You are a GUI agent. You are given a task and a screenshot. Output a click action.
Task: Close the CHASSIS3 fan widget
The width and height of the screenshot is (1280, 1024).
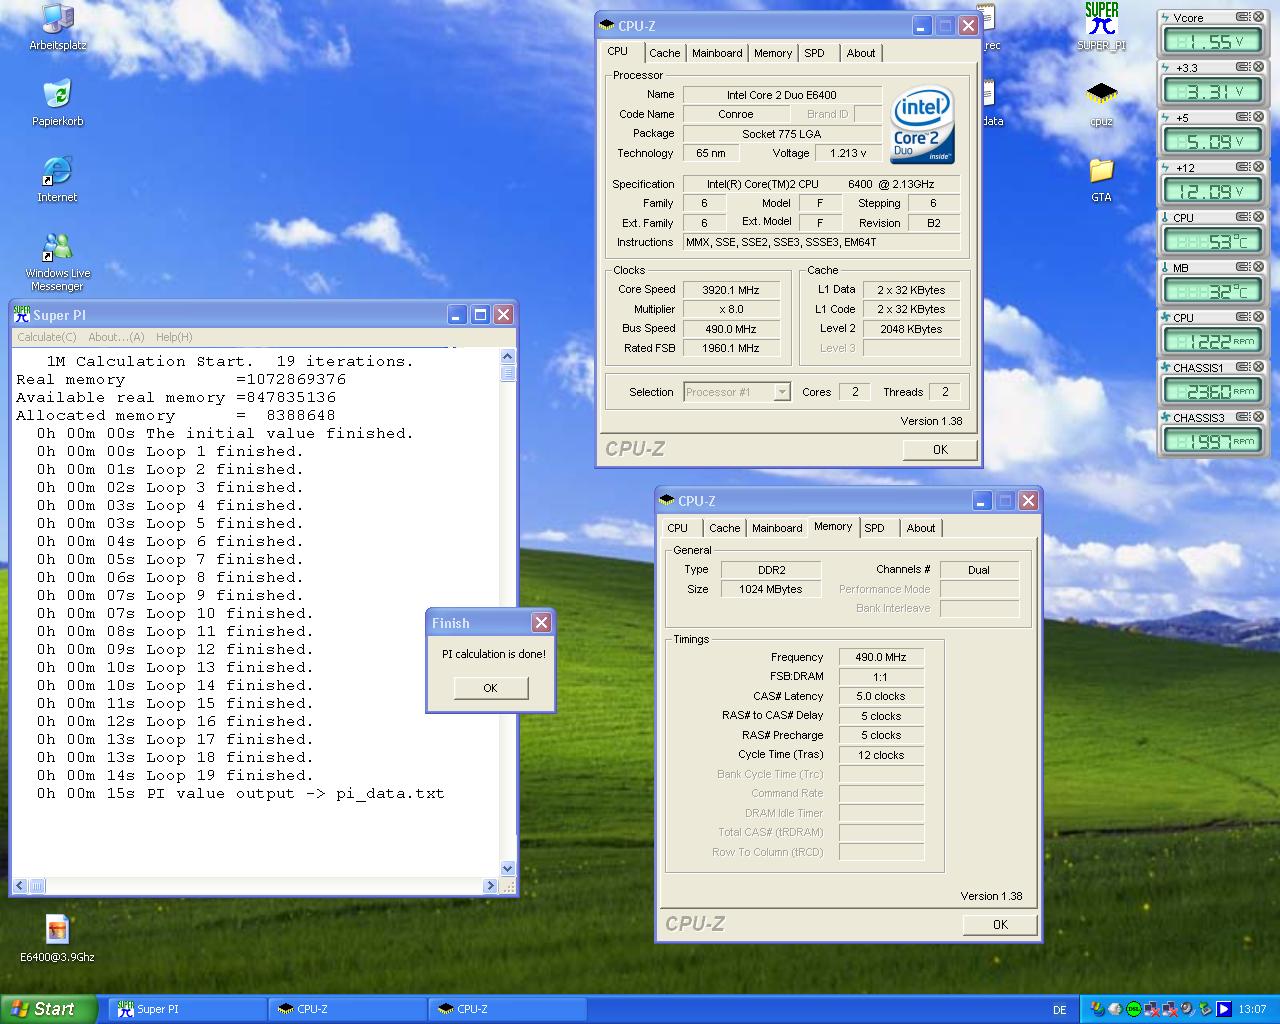pos(1259,417)
